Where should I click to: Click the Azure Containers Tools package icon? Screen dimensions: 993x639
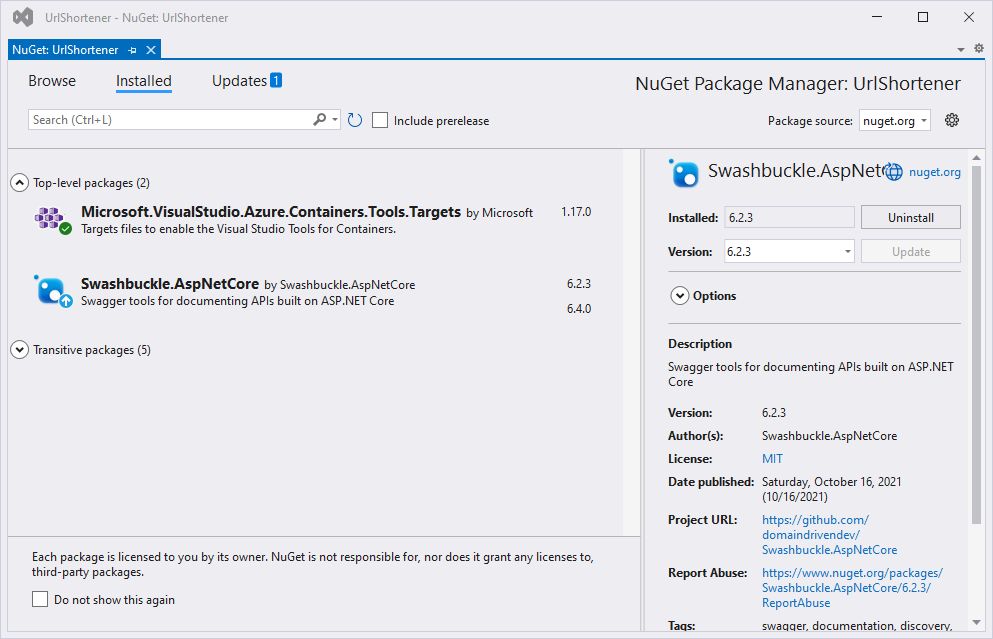pyautogui.click(x=50, y=219)
